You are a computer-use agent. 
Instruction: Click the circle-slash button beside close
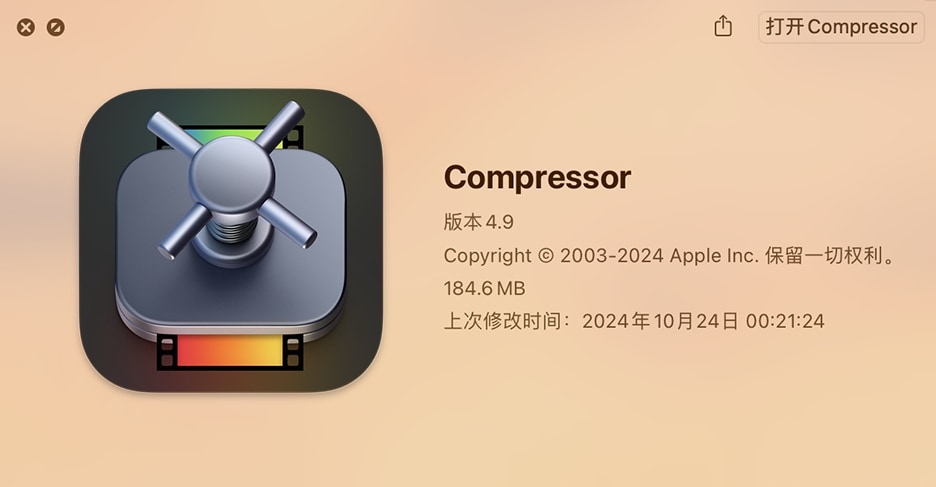[56, 27]
